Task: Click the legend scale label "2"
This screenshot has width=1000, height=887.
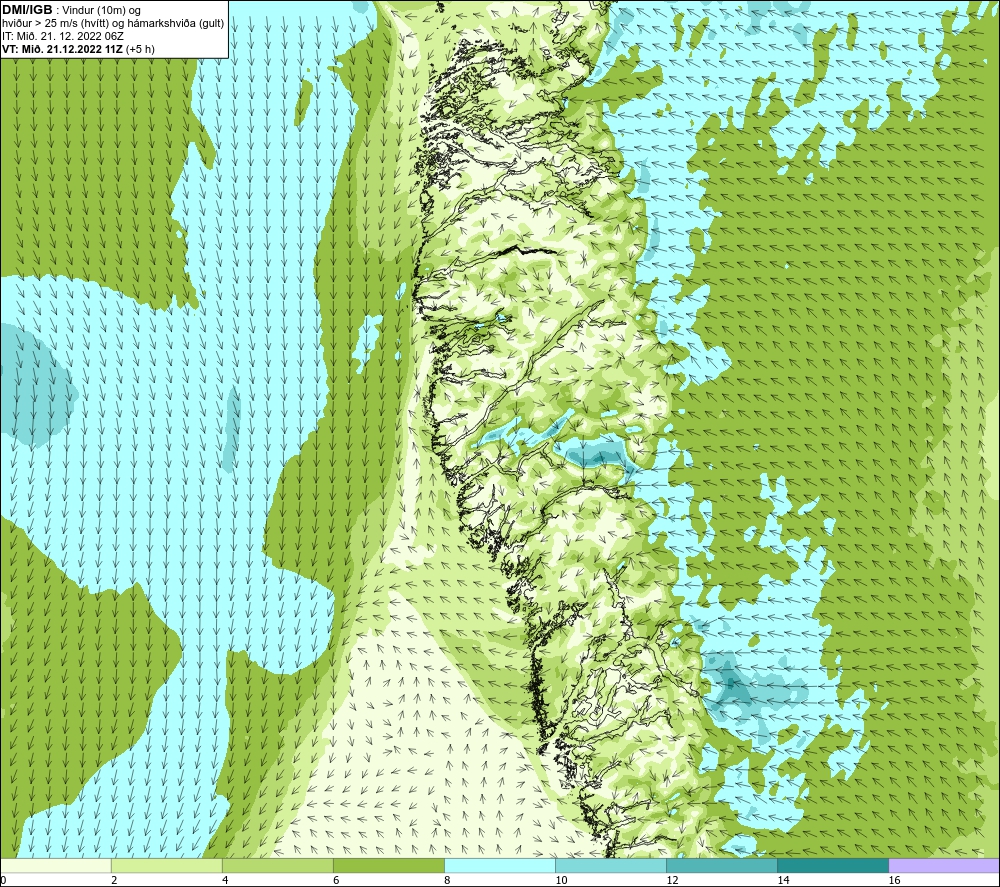Action: (x=114, y=881)
